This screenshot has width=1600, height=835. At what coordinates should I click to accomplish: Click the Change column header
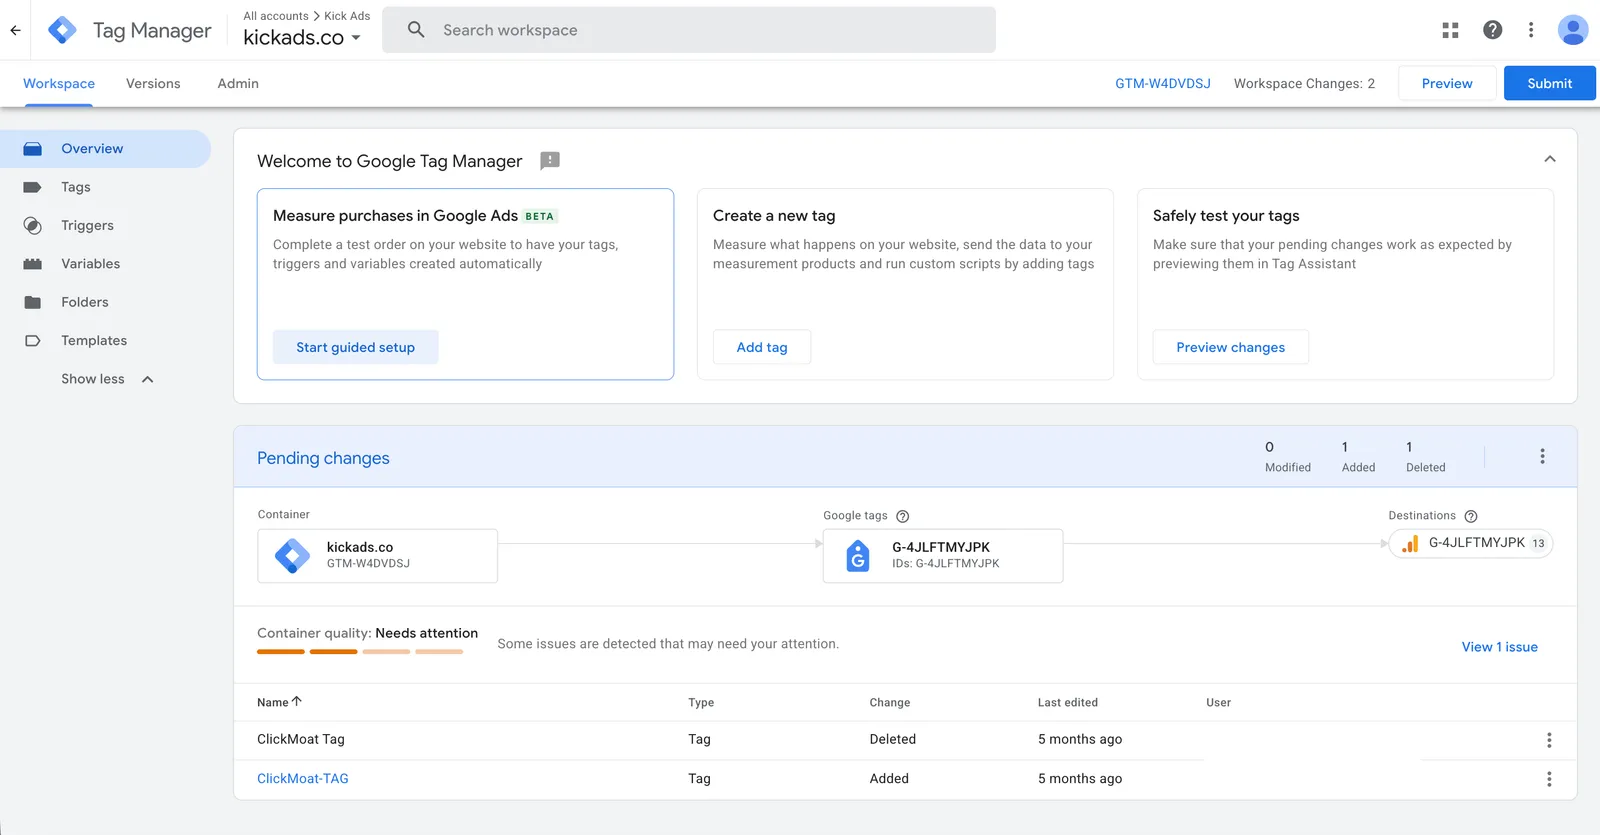click(x=890, y=703)
